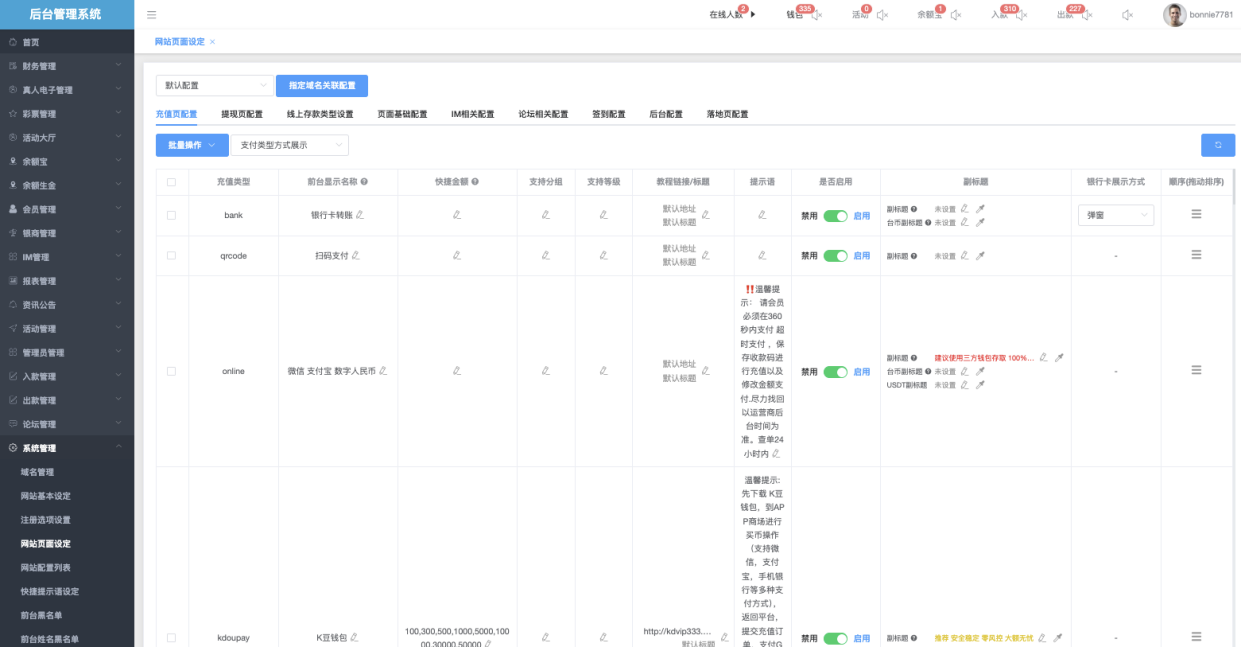Open the 支付类型方式展示 dropdown
1241x647 pixels.
point(289,145)
